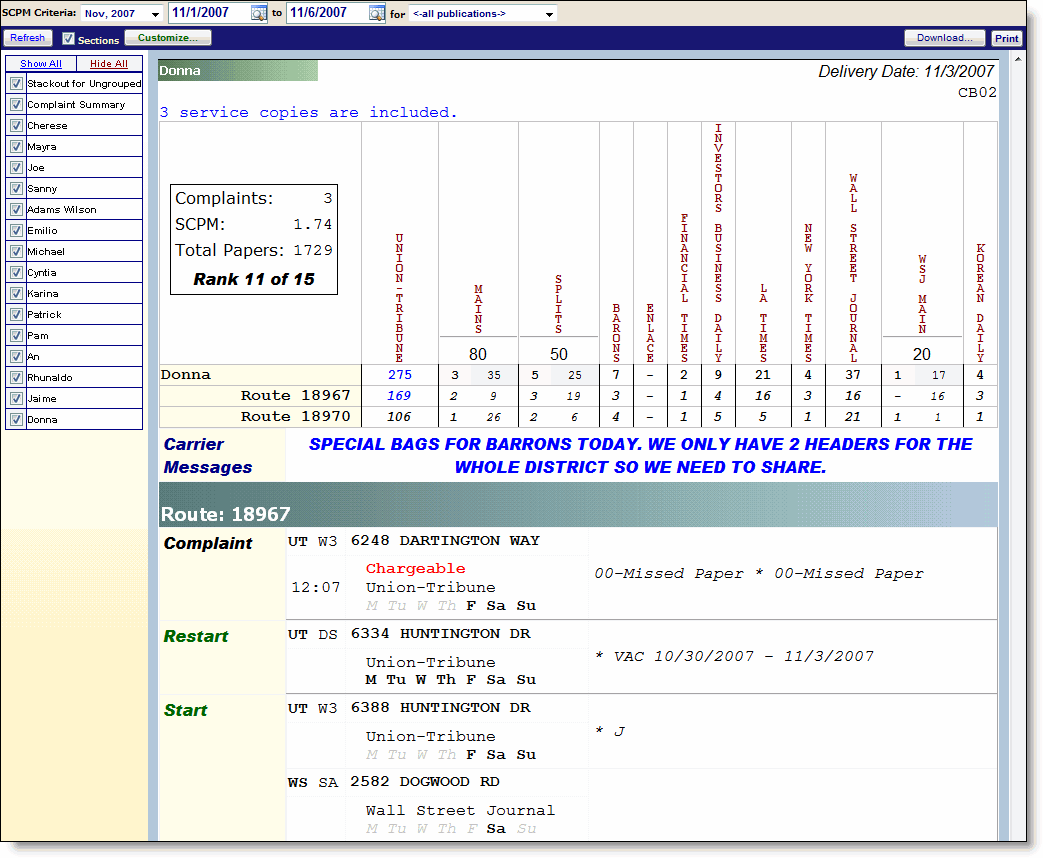The image size is (1043, 858).
Task: Click the Refresh button
Action: point(28,38)
